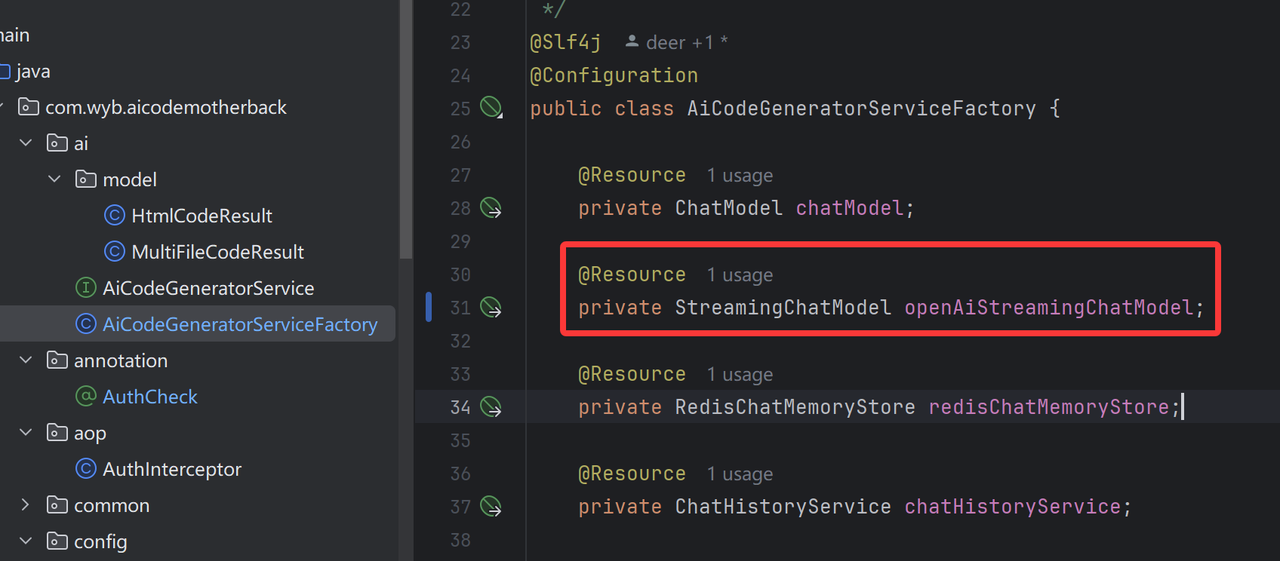1280x561 pixels.
Task: Click line number 34 in gutter
Action: [460, 407]
